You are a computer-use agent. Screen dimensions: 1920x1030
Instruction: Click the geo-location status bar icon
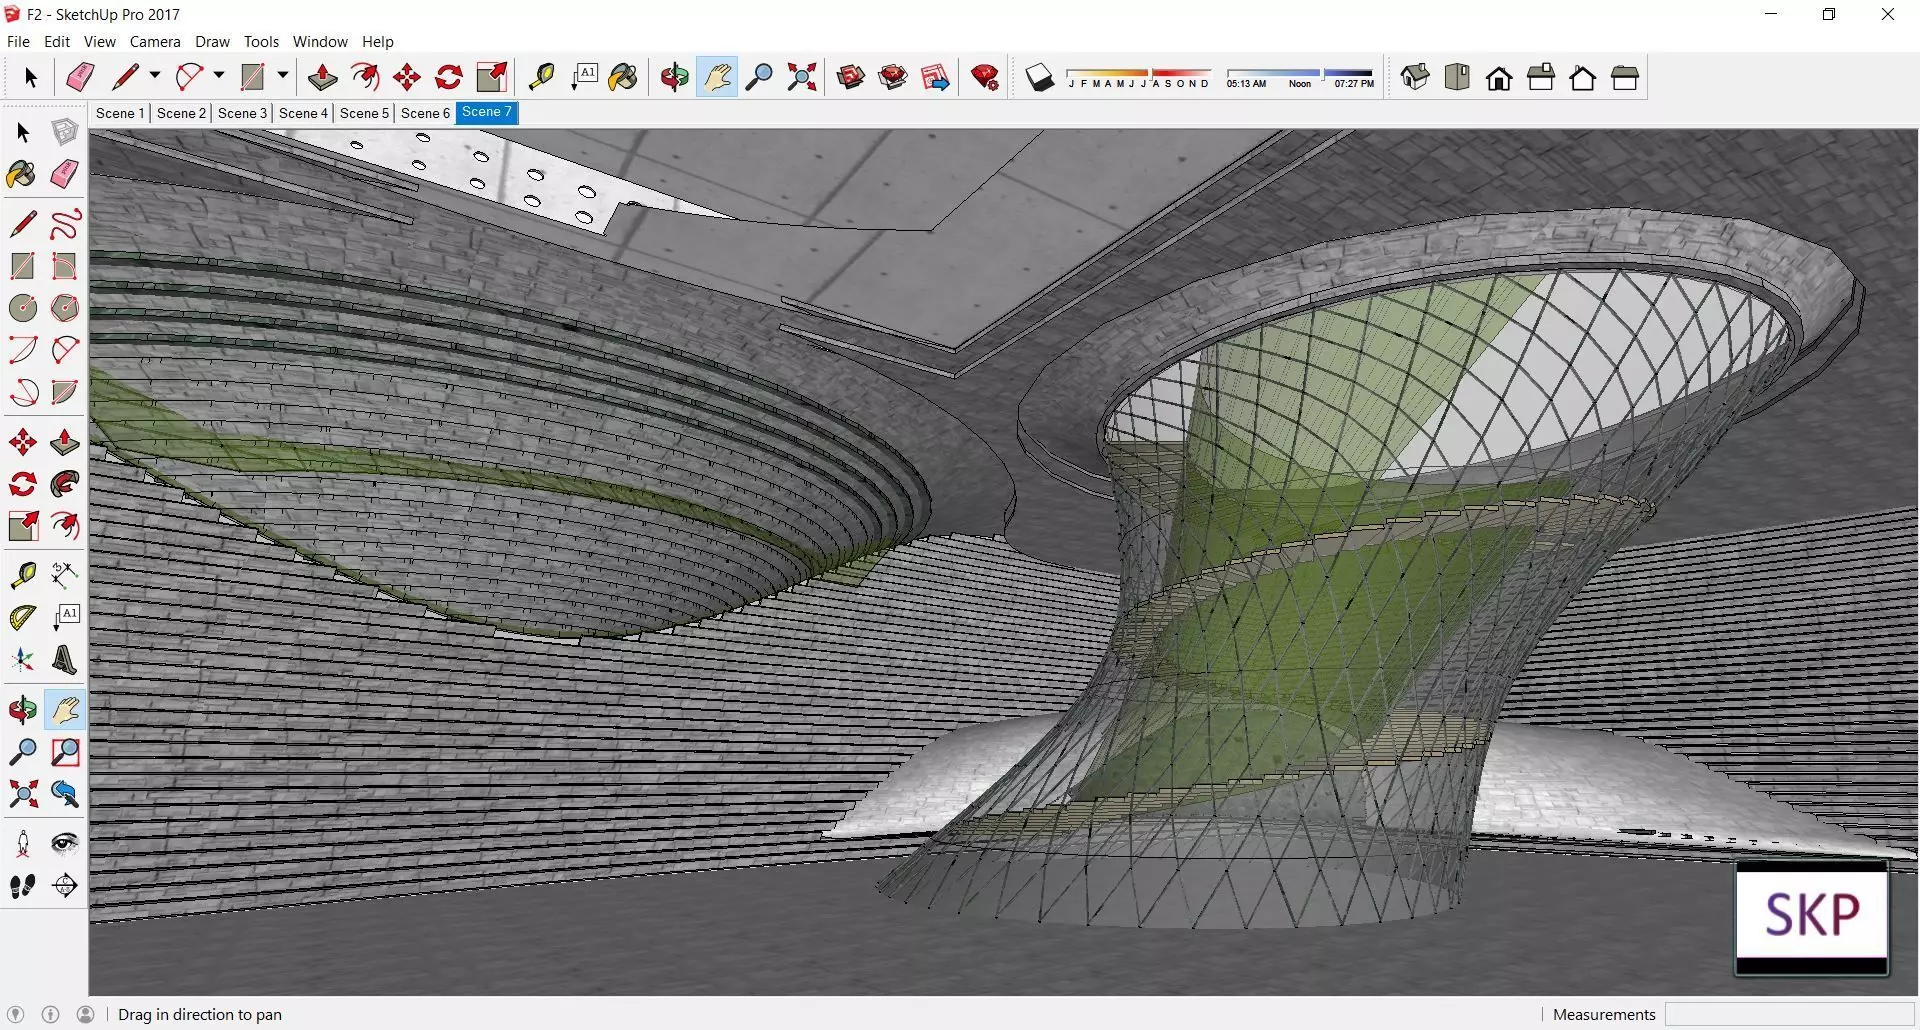(x=16, y=1014)
